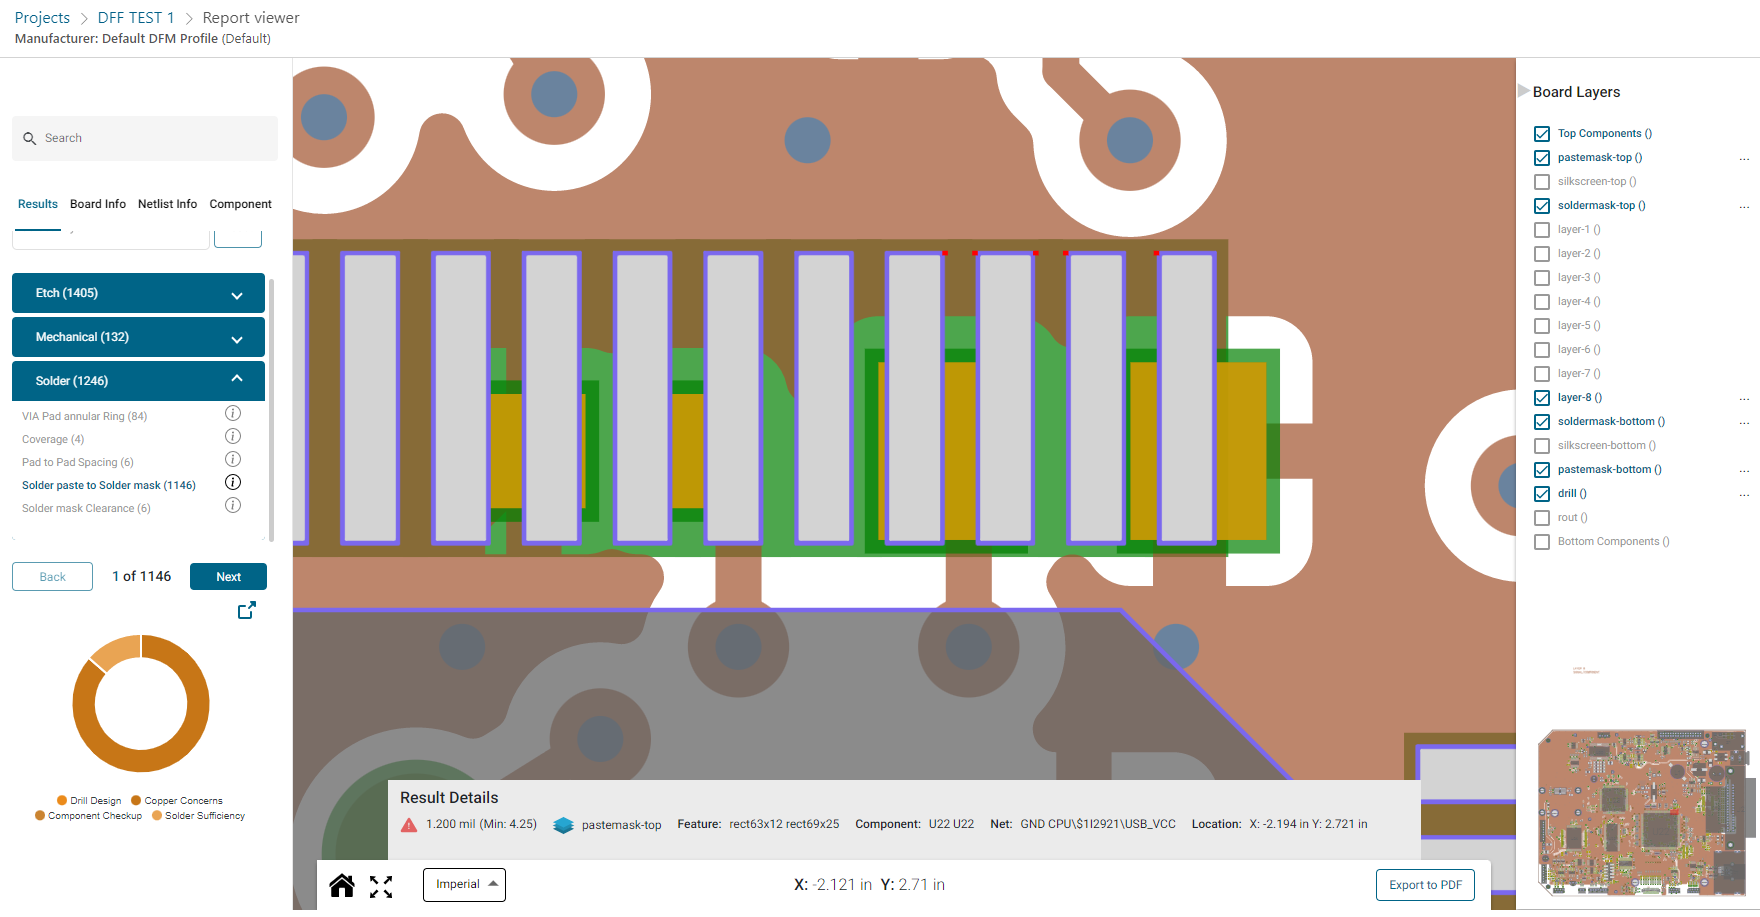This screenshot has height=917, width=1760.
Task: Uncheck Top Components layer
Action: (x=1542, y=134)
